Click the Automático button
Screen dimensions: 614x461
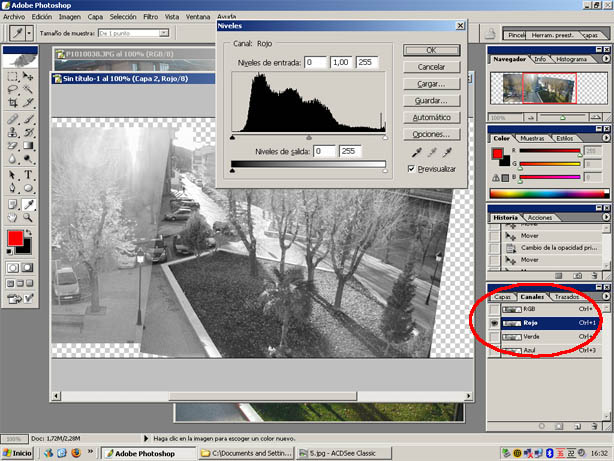430,117
